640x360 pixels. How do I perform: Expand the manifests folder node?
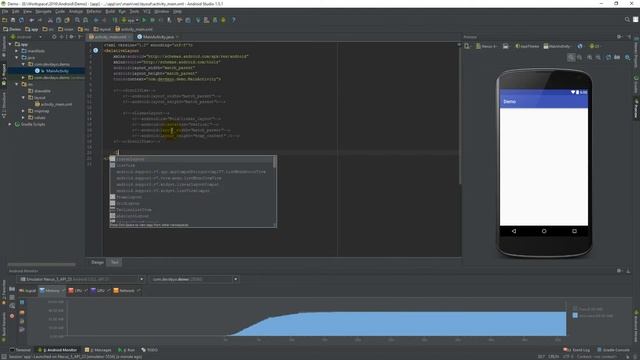(17, 51)
